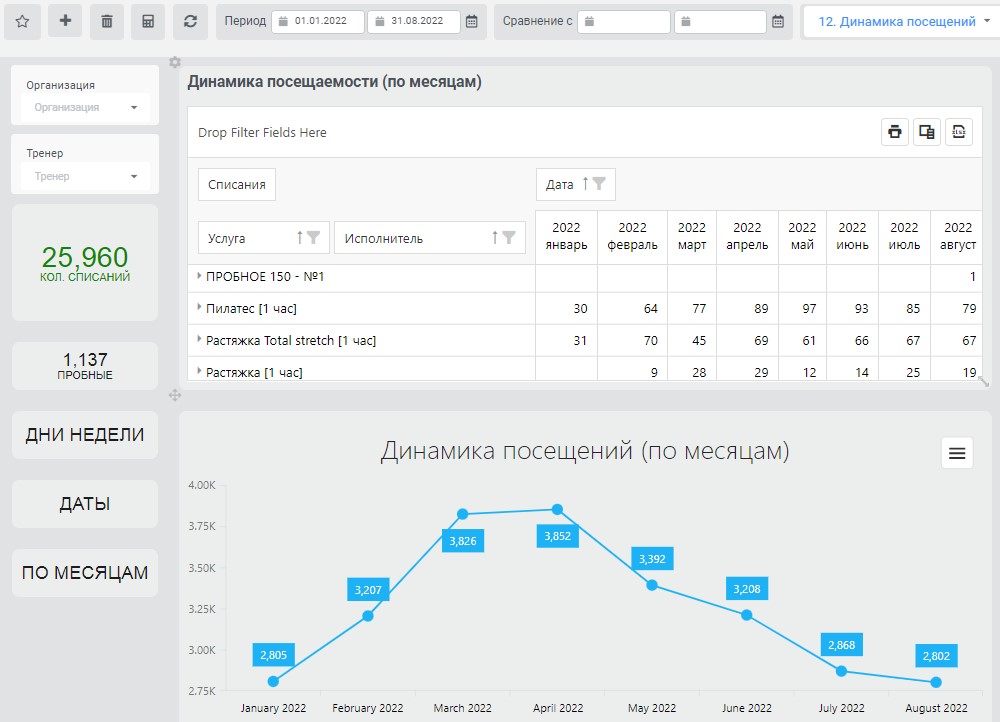
Task: Click the ДАТЫ button
Action: [85, 504]
